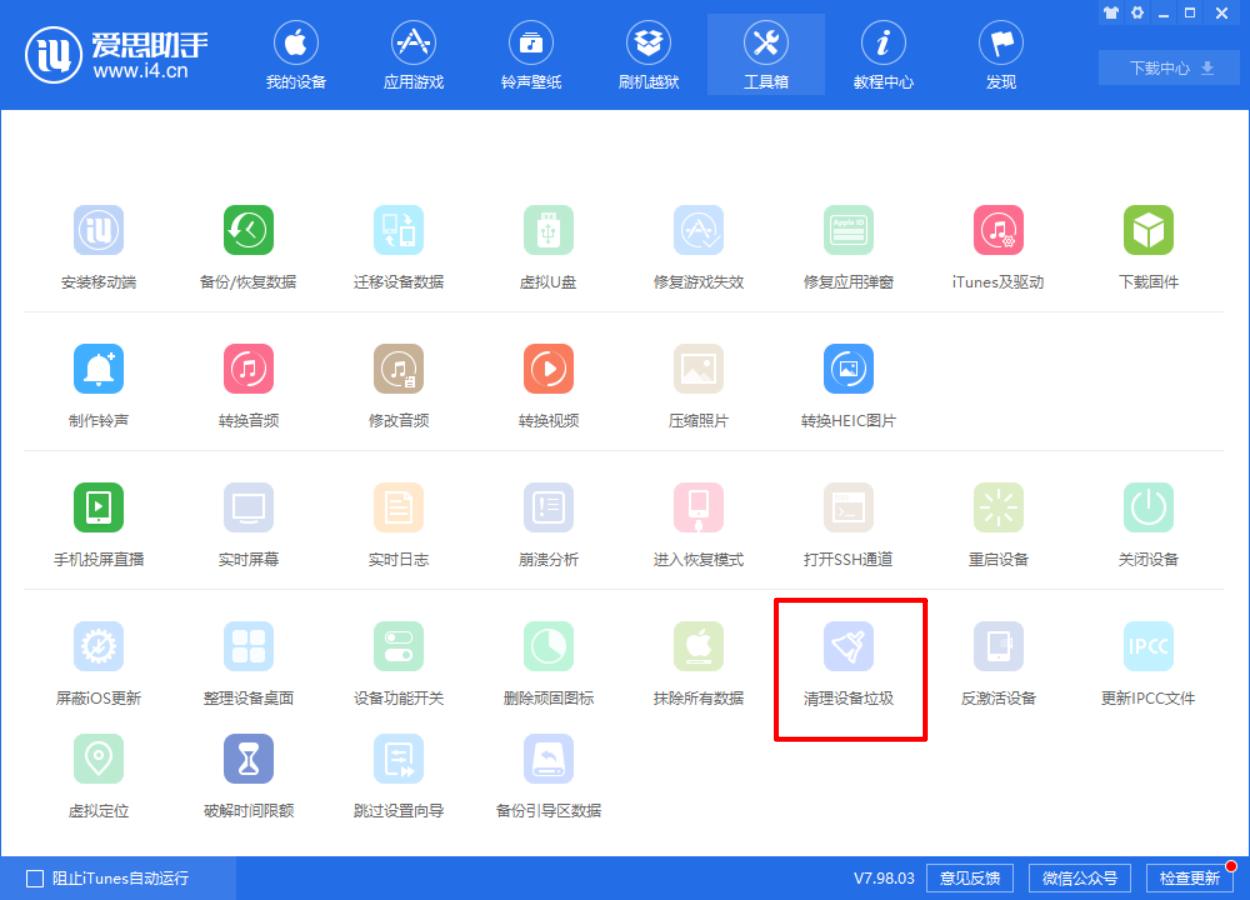Launch the Virtual U Disk tool

coord(548,243)
